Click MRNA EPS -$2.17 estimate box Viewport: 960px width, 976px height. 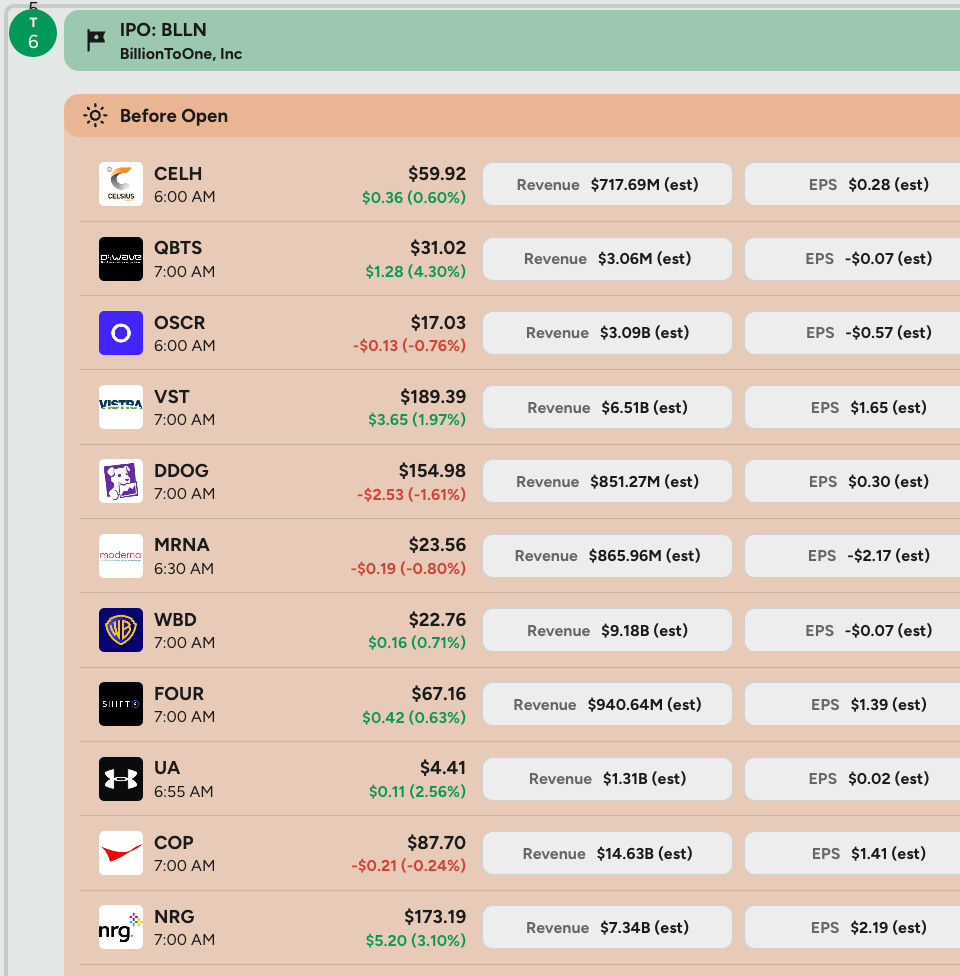pos(852,556)
